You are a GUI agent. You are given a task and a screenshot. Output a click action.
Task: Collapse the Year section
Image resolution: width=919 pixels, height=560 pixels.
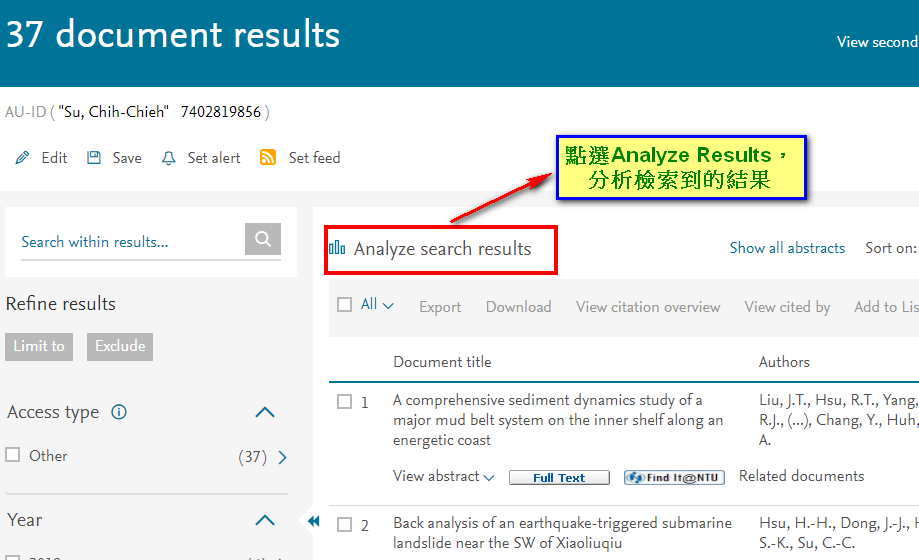(265, 520)
